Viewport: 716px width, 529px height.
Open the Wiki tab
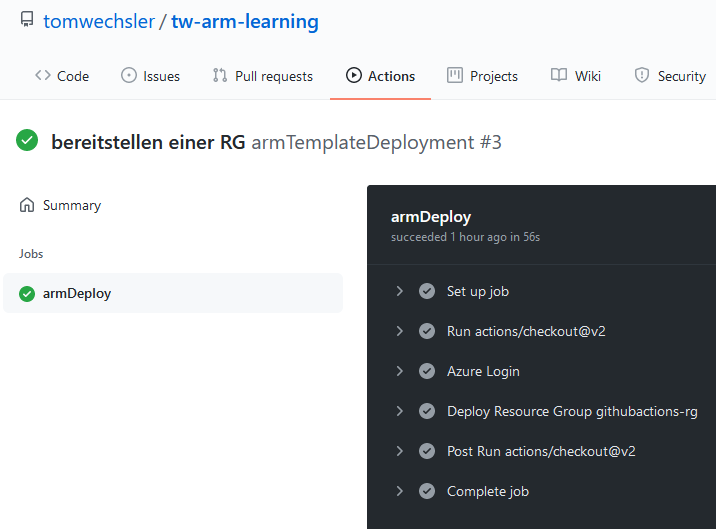click(576, 76)
